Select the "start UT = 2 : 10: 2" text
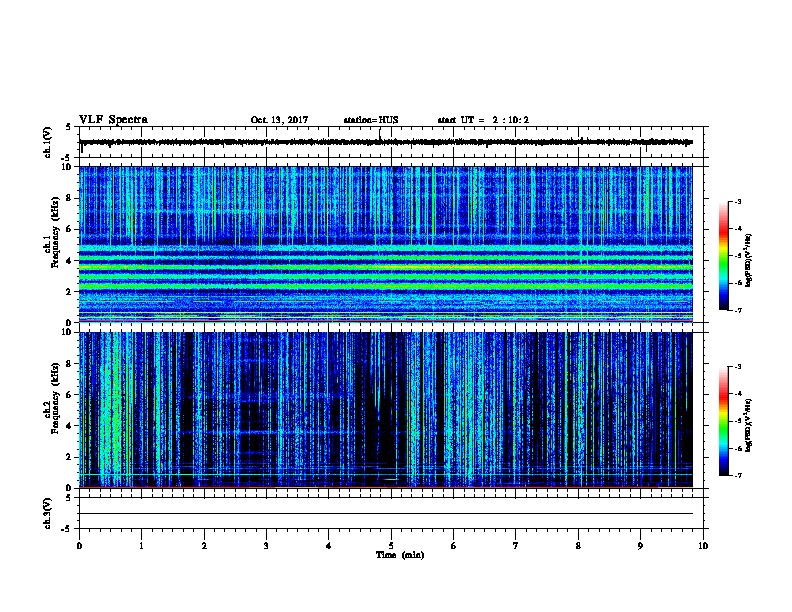 483,120
